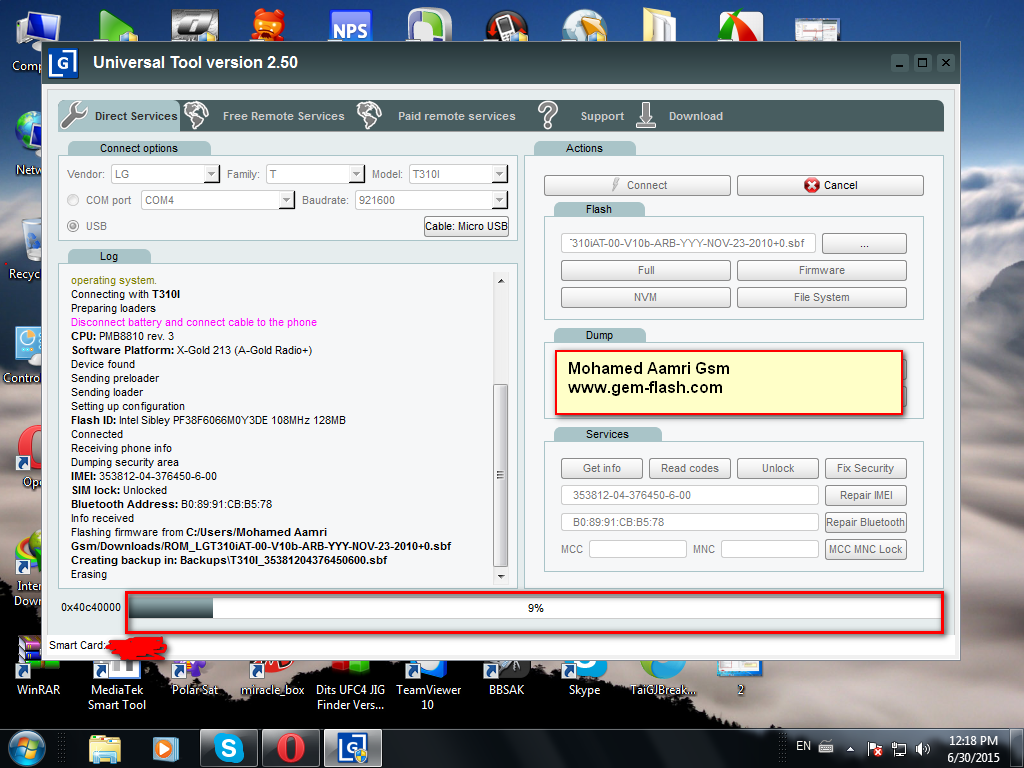Expand the COM port dropdown showing COM4
Viewport: 1024px width, 768px height.
pos(286,200)
